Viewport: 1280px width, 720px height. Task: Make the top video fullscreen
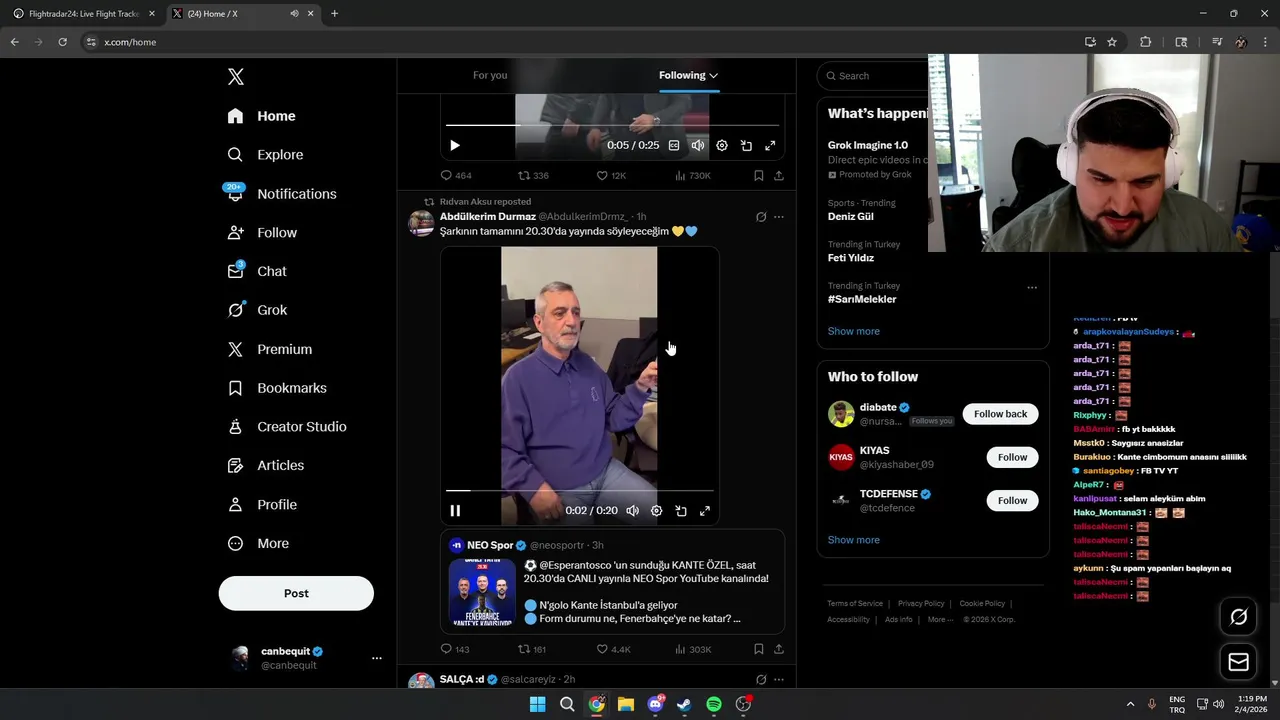(x=770, y=146)
